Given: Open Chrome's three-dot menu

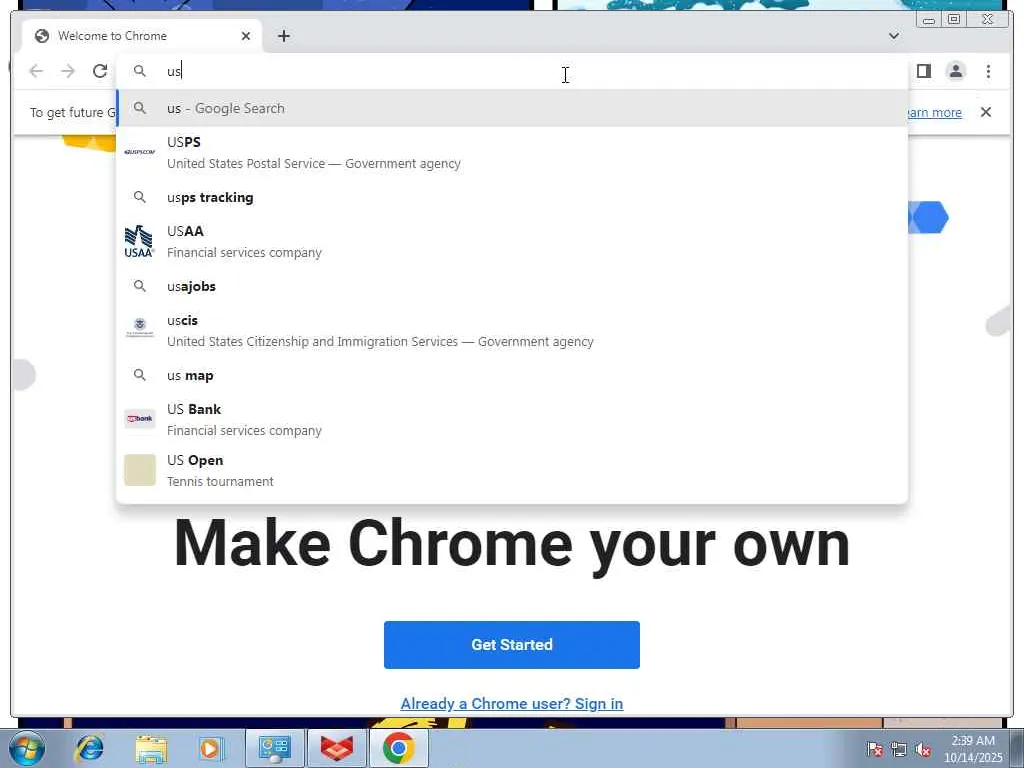Looking at the screenshot, I should pos(988,71).
